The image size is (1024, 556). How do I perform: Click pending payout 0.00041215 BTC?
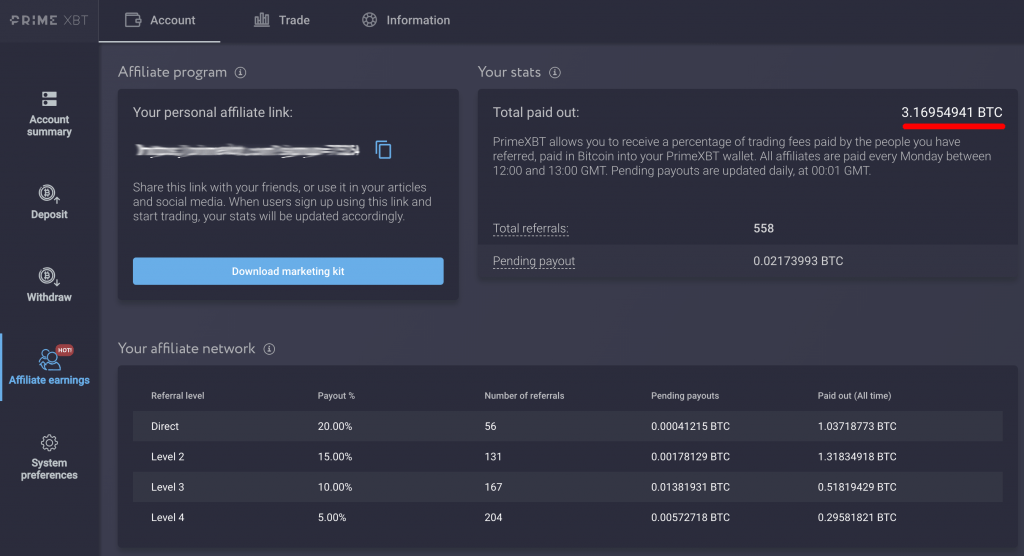point(690,427)
